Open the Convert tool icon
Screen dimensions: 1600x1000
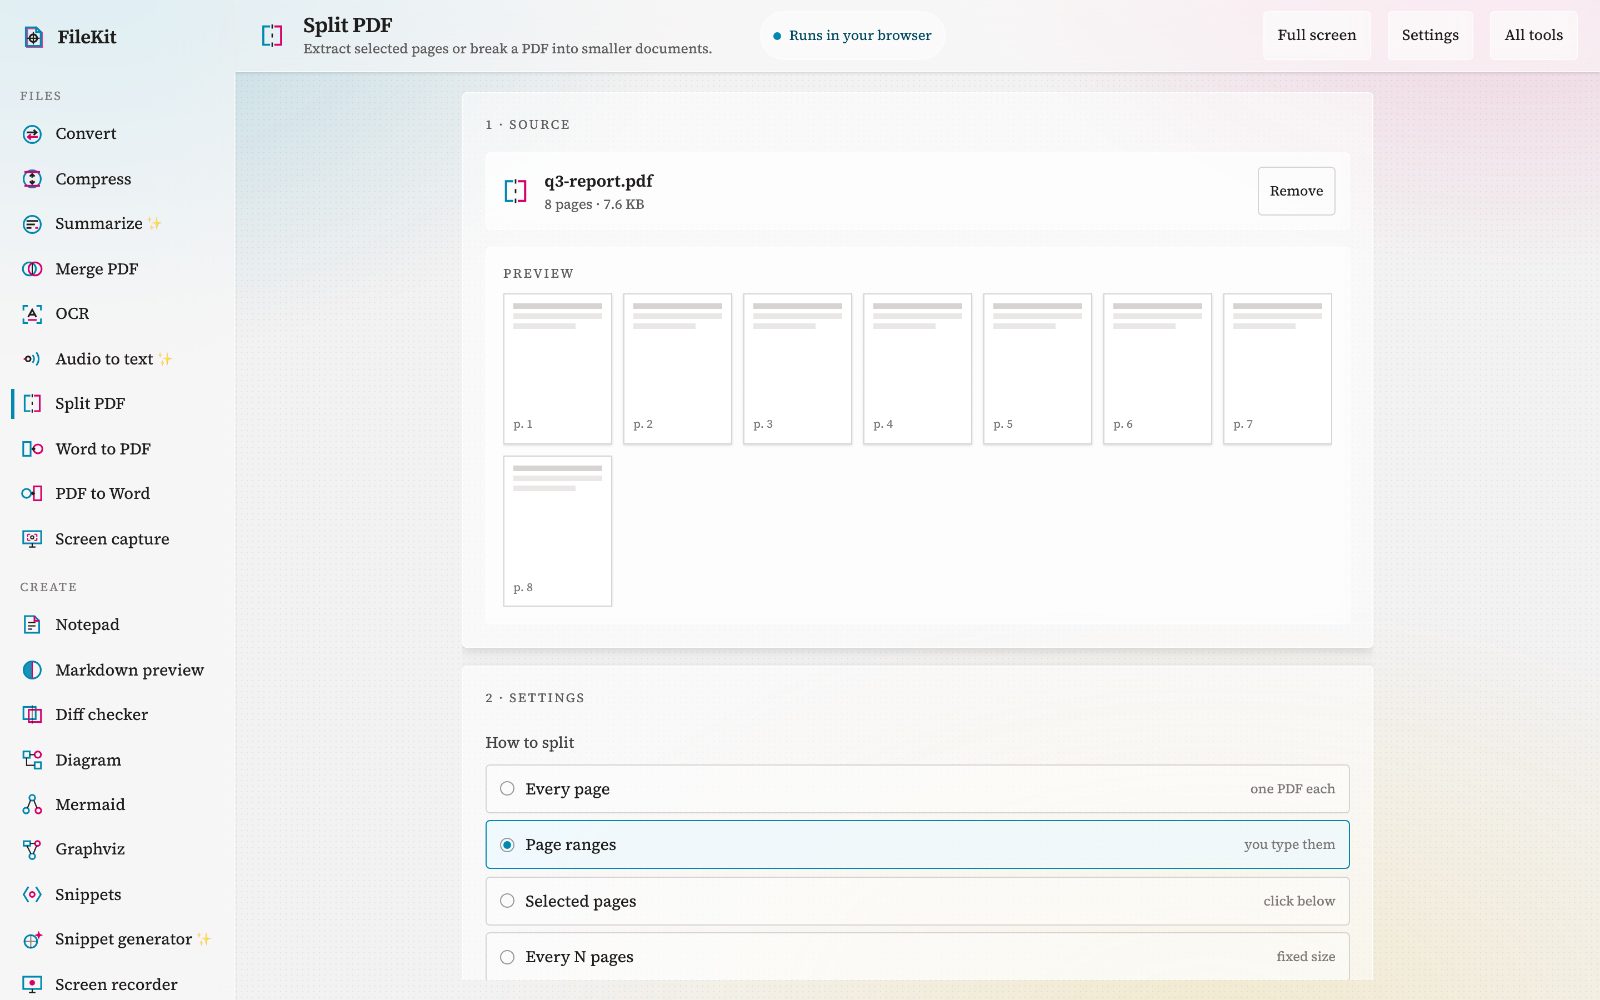32,134
